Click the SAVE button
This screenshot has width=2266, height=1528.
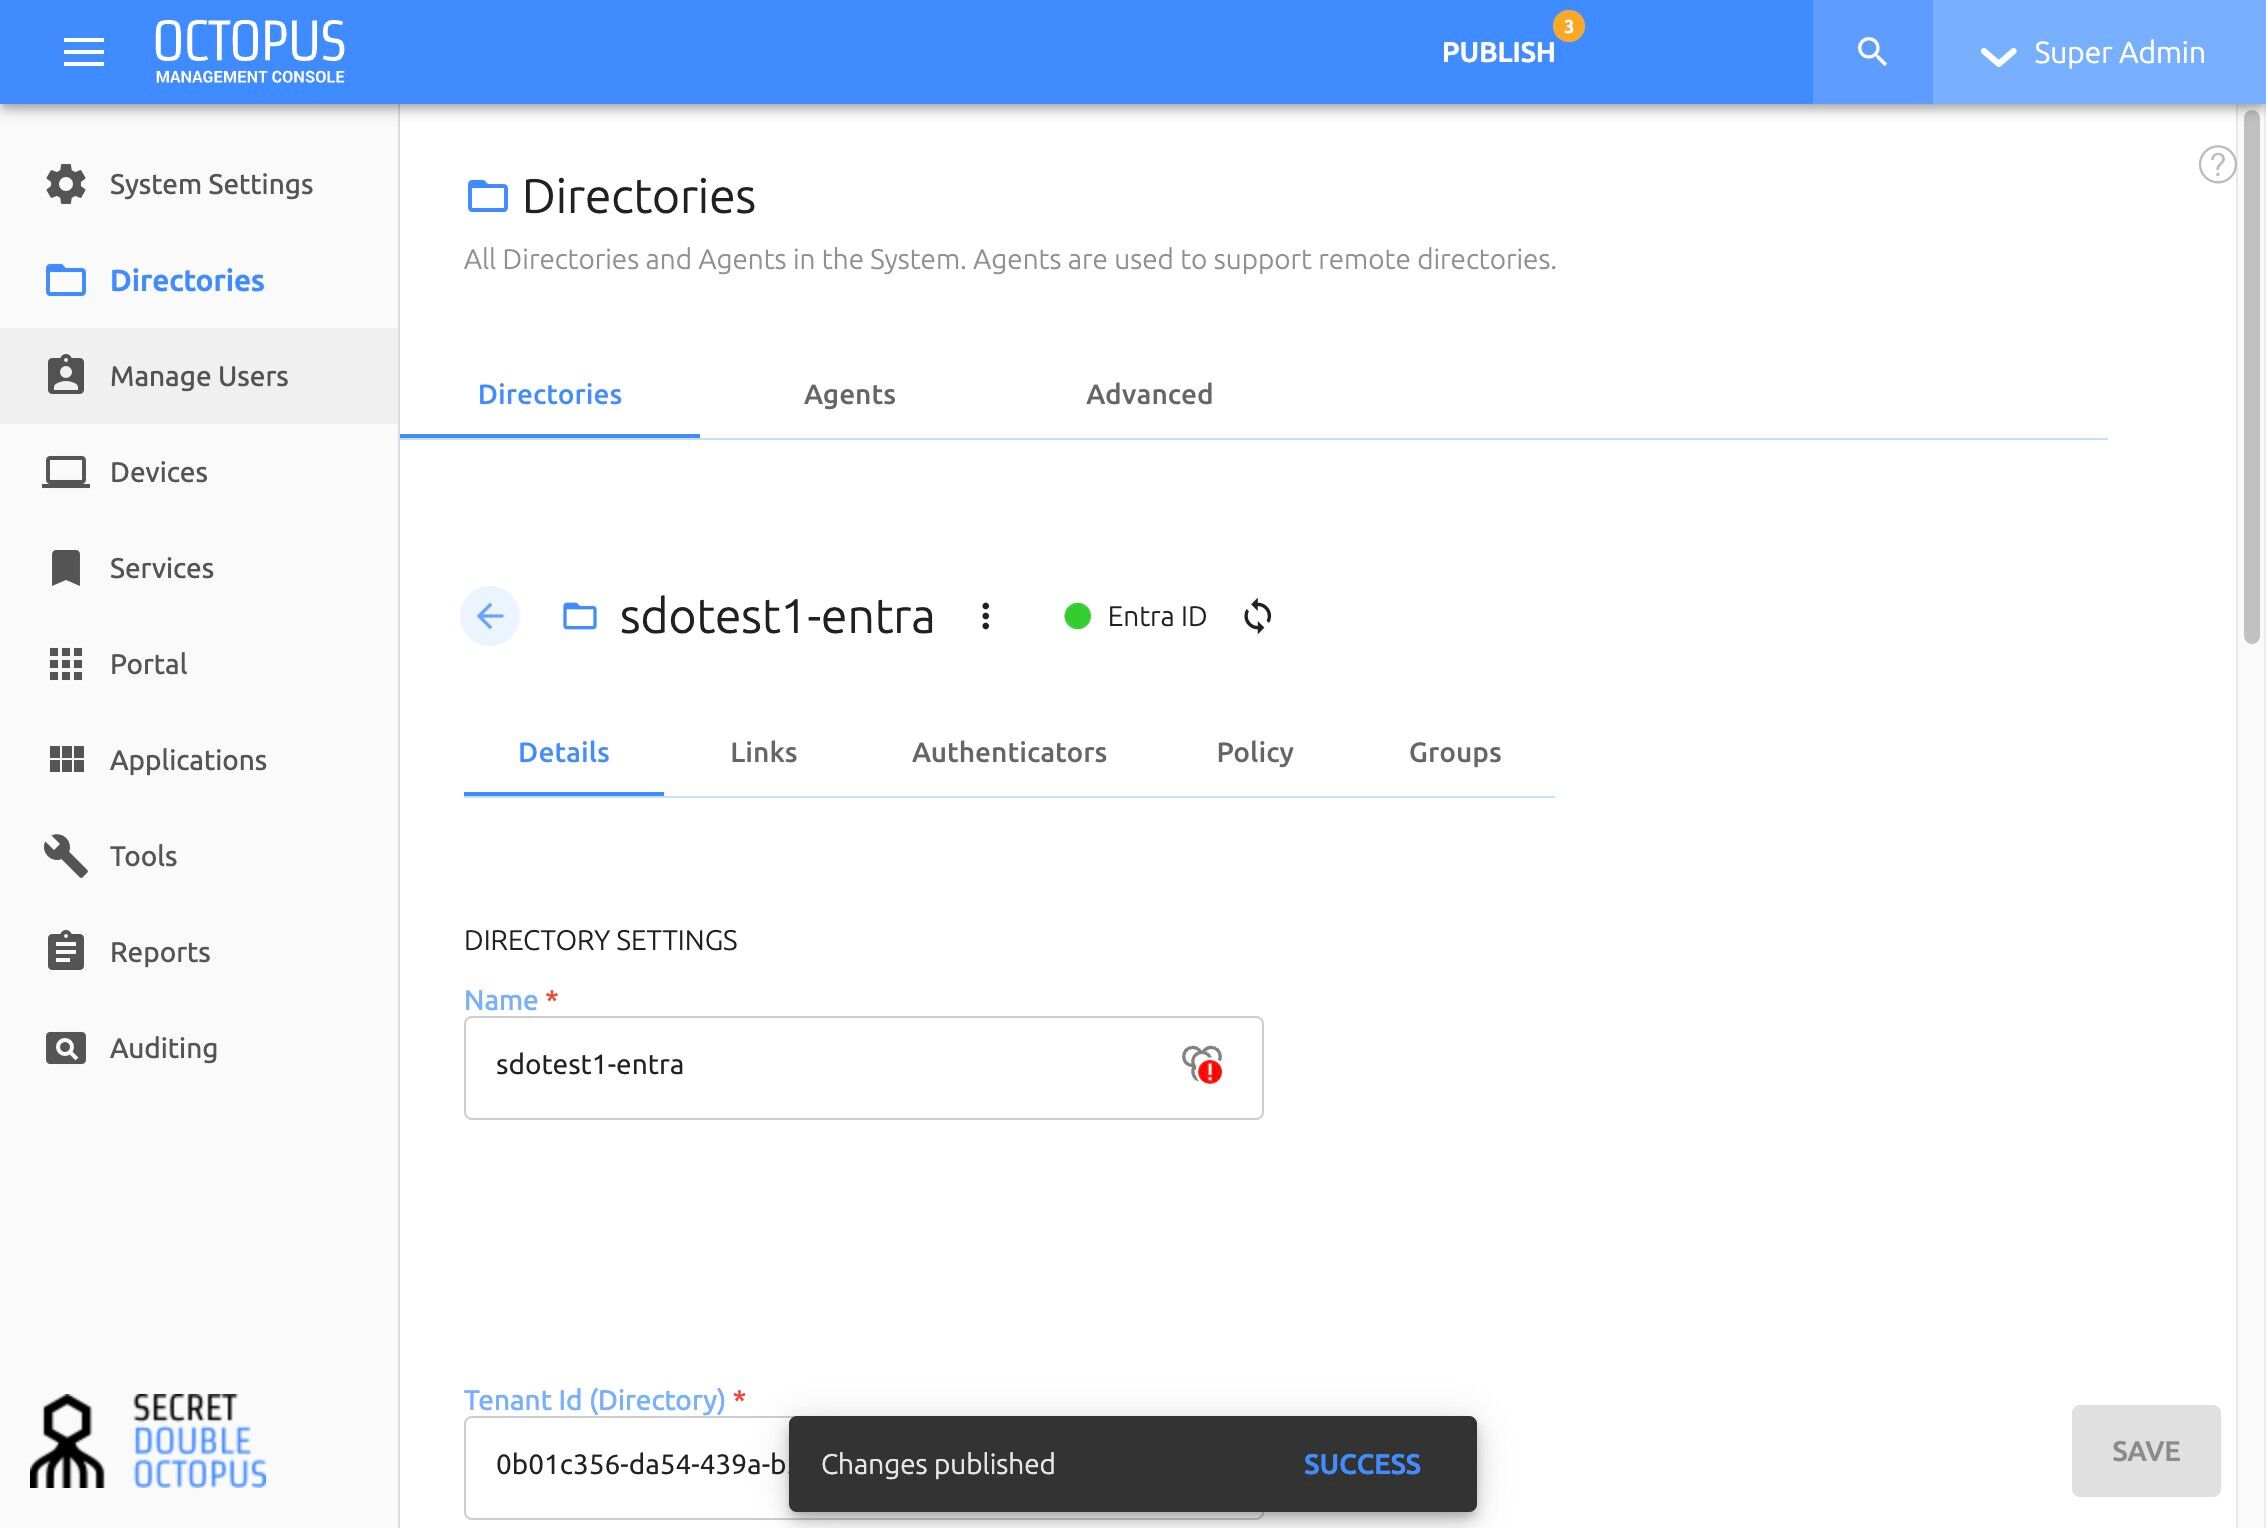click(x=2146, y=1450)
